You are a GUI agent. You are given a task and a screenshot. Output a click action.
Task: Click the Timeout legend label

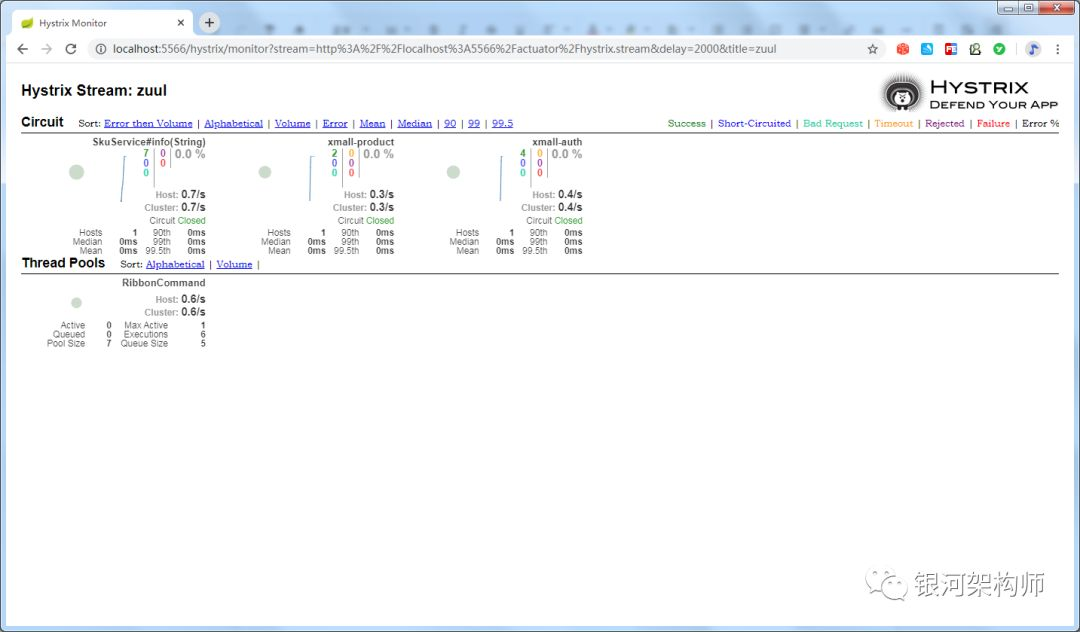tap(893, 123)
